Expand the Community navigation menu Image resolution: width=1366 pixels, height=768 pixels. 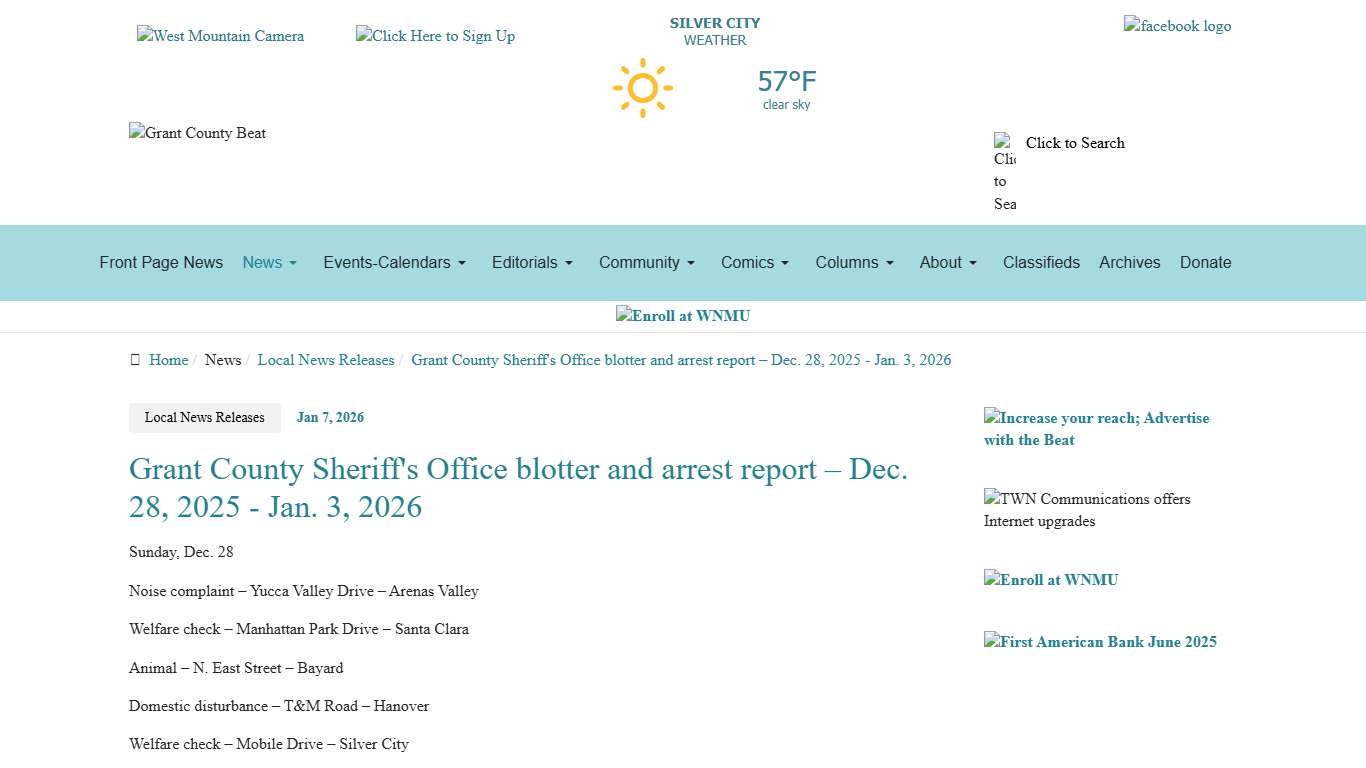[x=646, y=263]
